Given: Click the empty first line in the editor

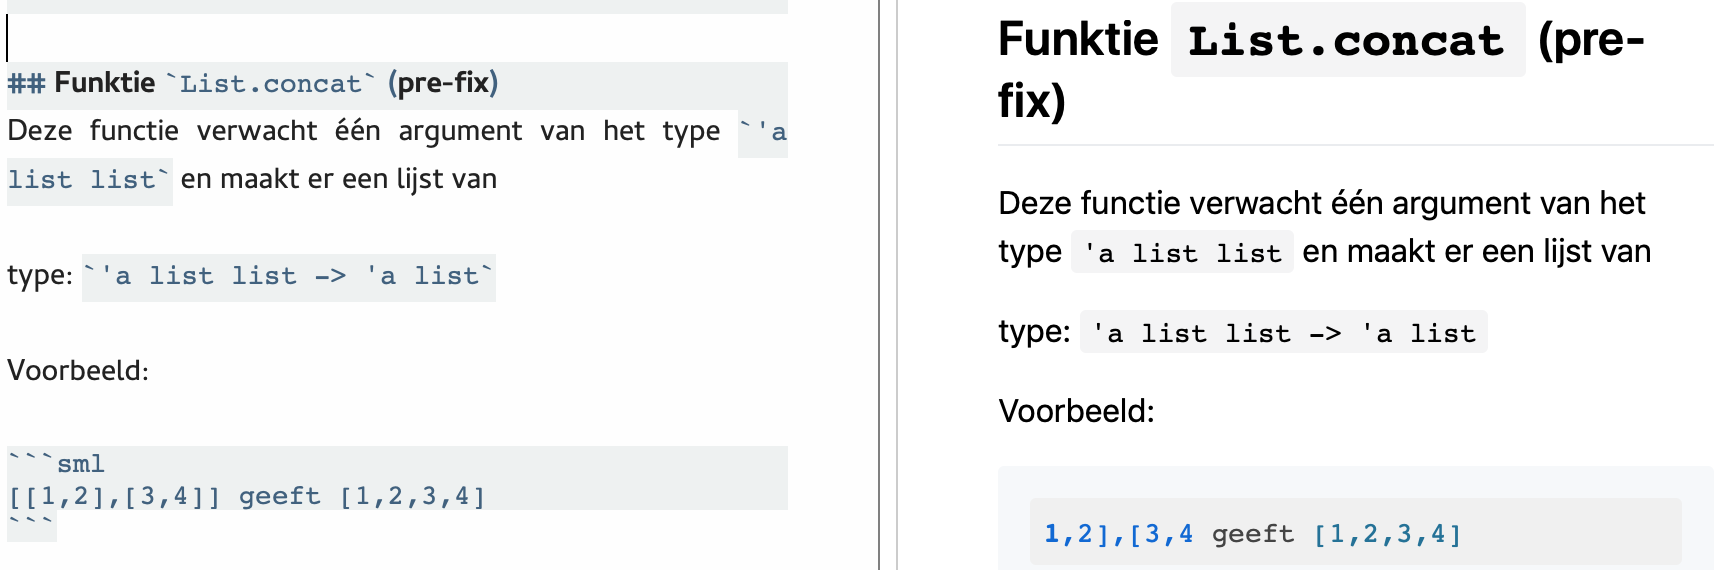Looking at the screenshot, I should 300,39.
